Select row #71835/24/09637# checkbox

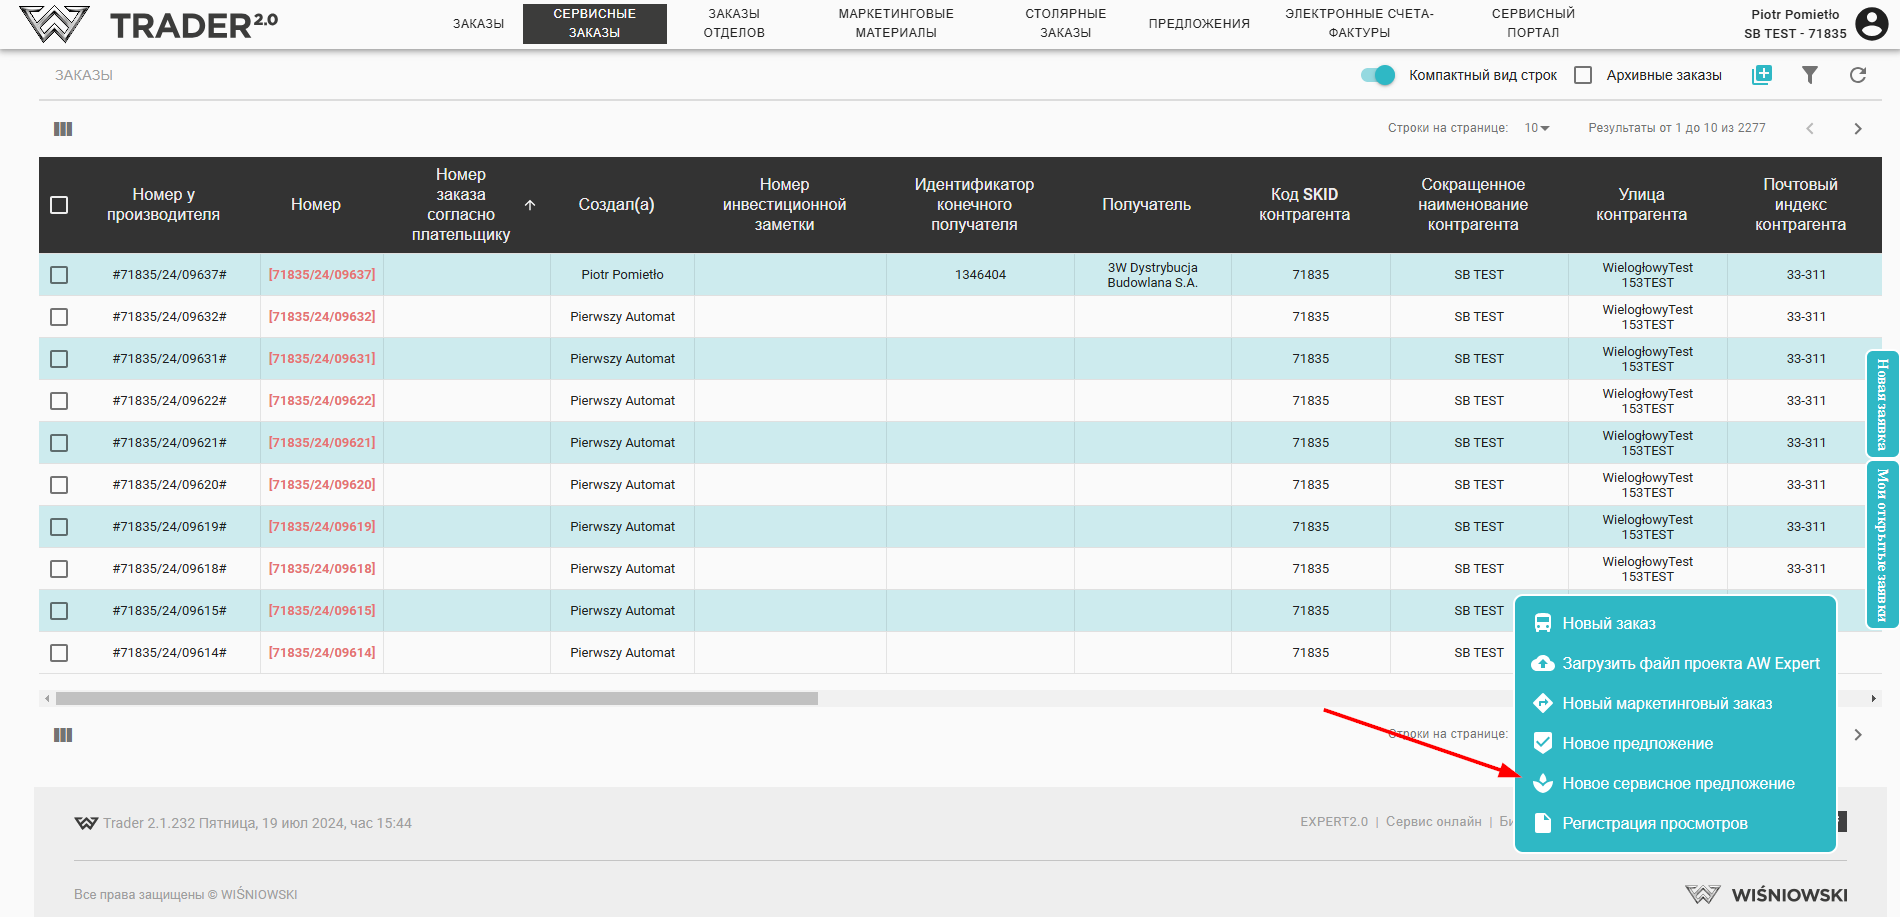(x=59, y=275)
